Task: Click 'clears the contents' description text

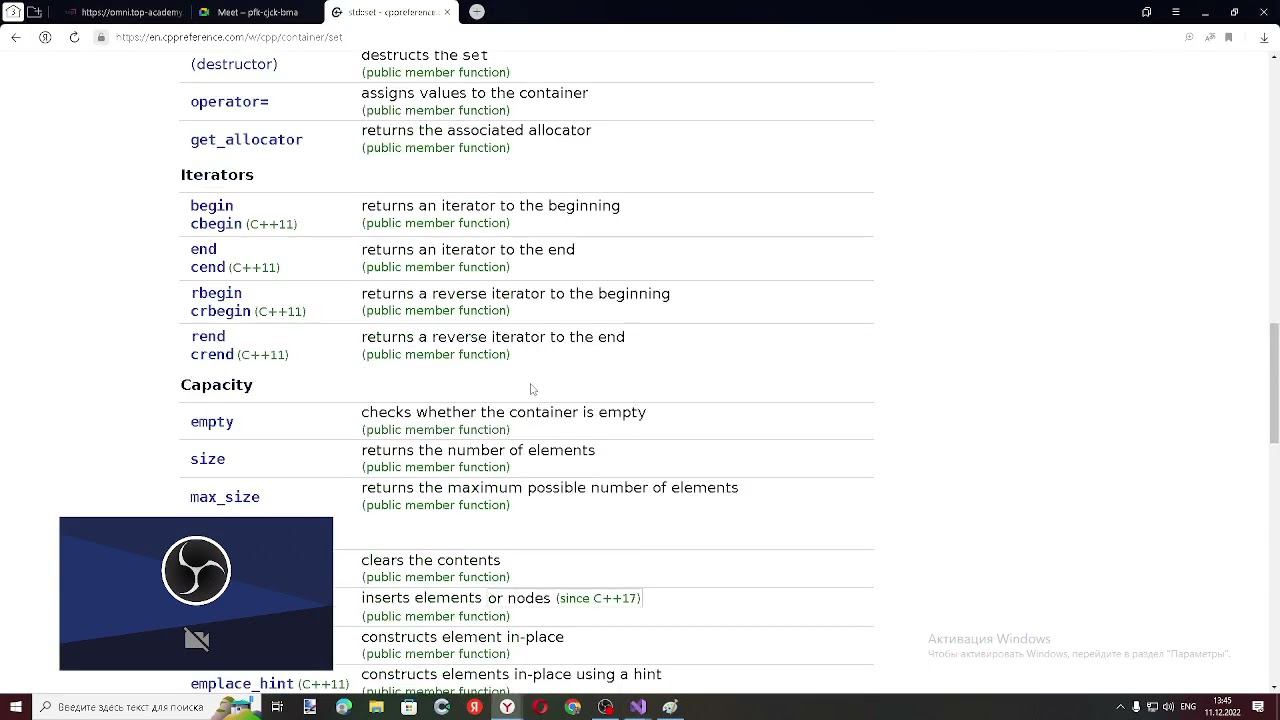Action: tap(431, 560)
